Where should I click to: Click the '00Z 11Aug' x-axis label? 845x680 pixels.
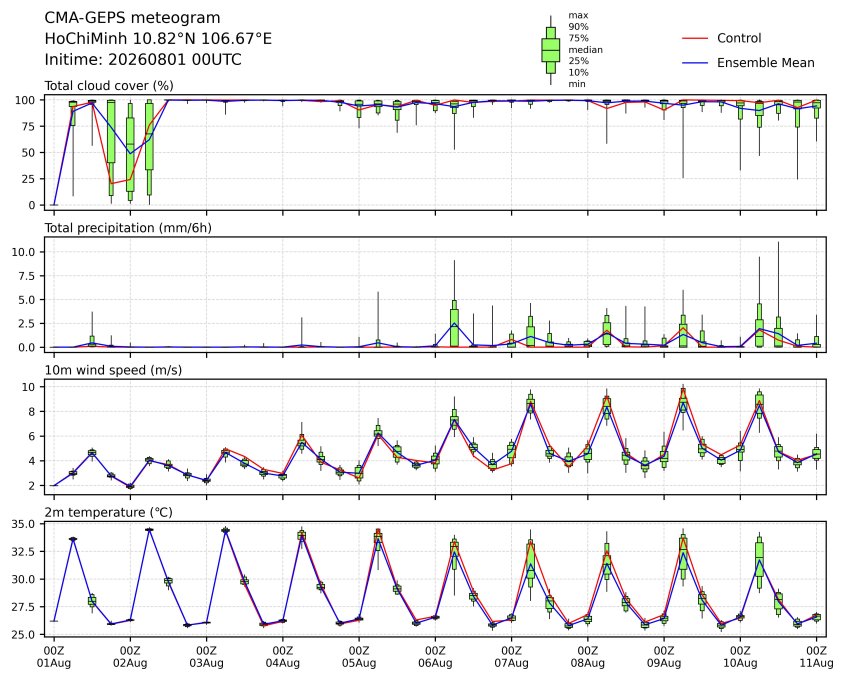[816, 657]
